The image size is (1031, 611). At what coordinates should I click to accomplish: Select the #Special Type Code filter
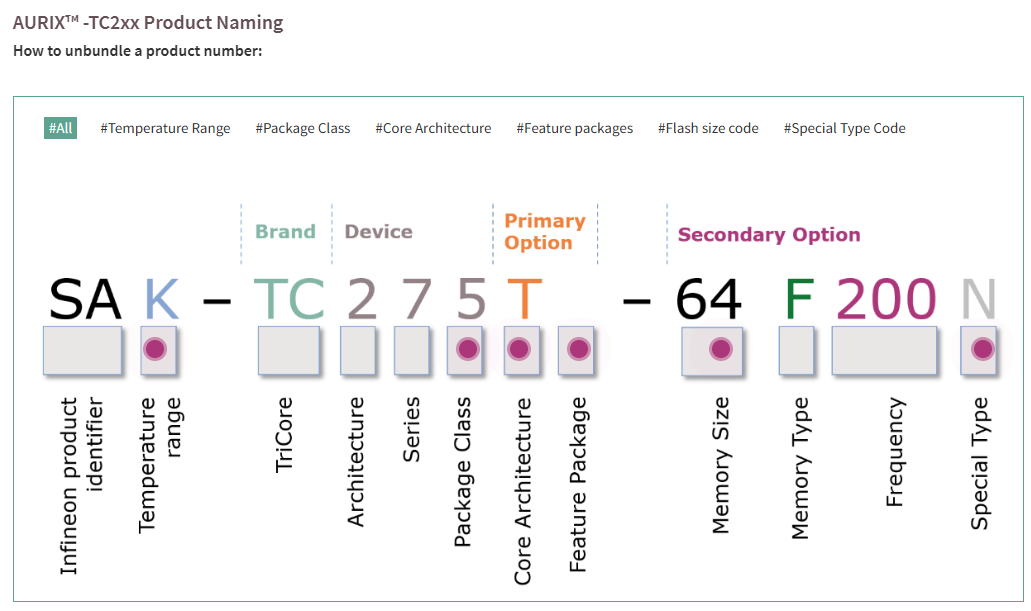click(x=845, y=128)
